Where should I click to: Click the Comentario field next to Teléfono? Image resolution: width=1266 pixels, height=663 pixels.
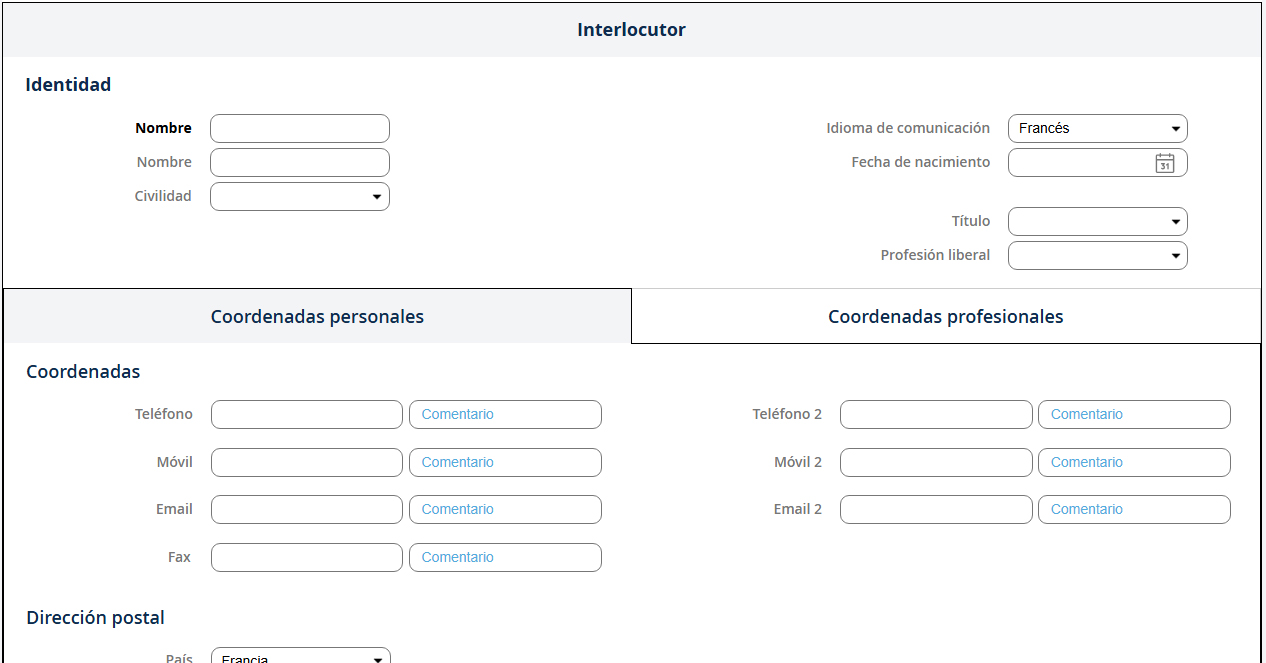coord(505,415)
